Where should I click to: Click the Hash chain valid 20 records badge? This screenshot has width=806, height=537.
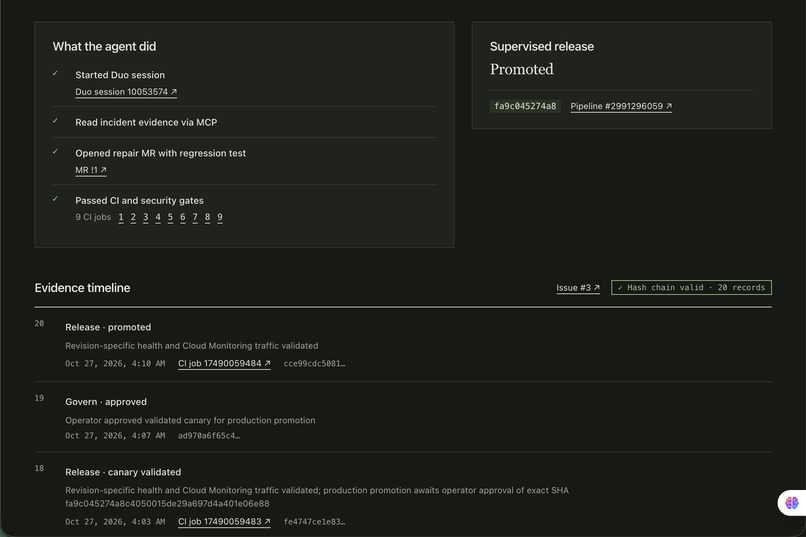(691, 288)
